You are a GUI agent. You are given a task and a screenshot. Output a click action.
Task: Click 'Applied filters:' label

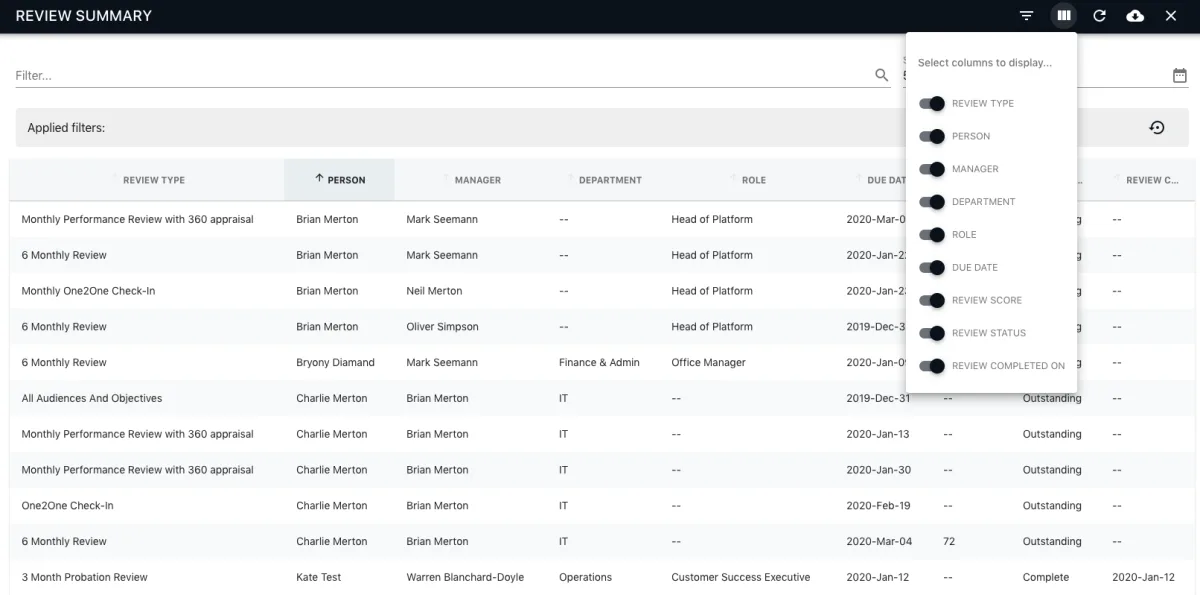tap(66, 128)
